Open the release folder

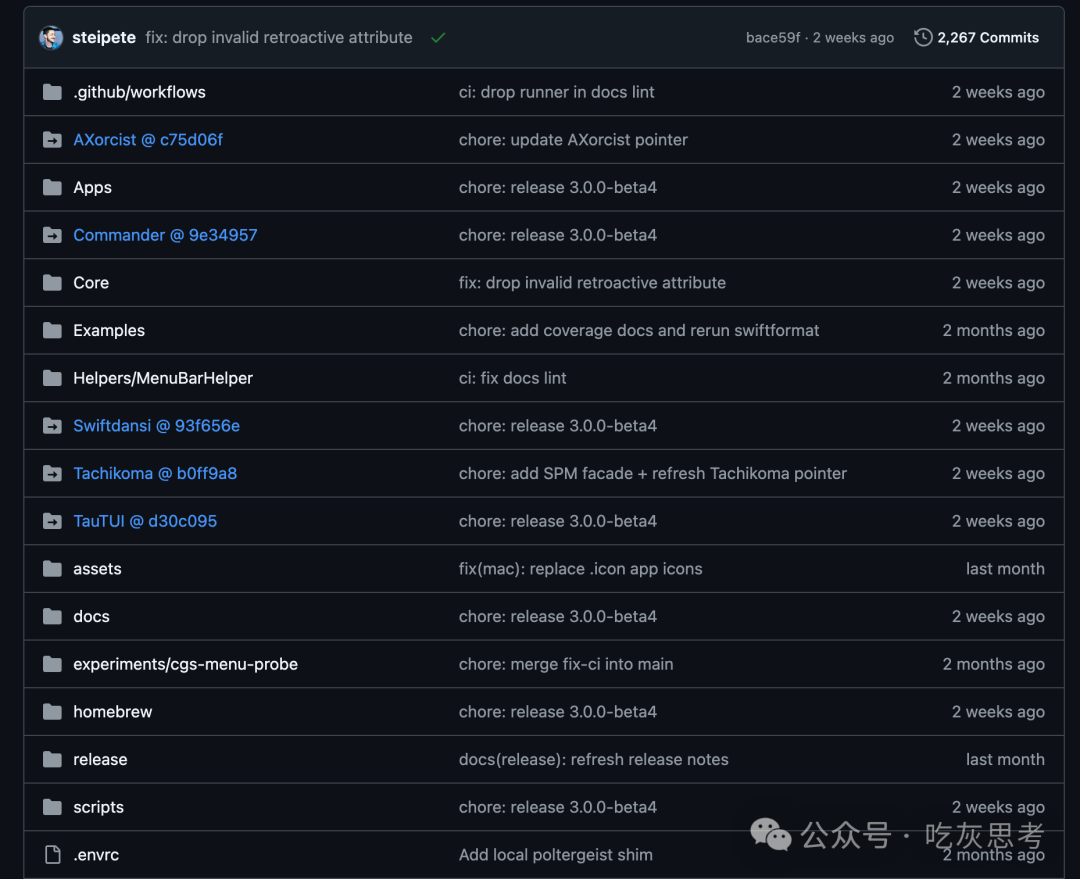point(100,759)
